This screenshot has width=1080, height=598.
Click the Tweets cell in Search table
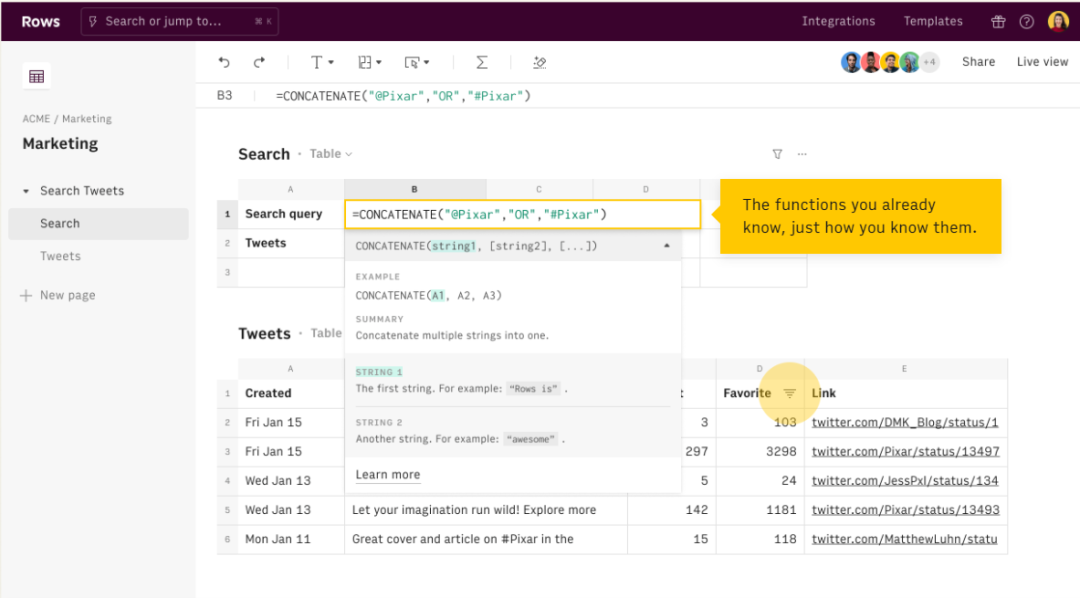(x=291, y=243)
